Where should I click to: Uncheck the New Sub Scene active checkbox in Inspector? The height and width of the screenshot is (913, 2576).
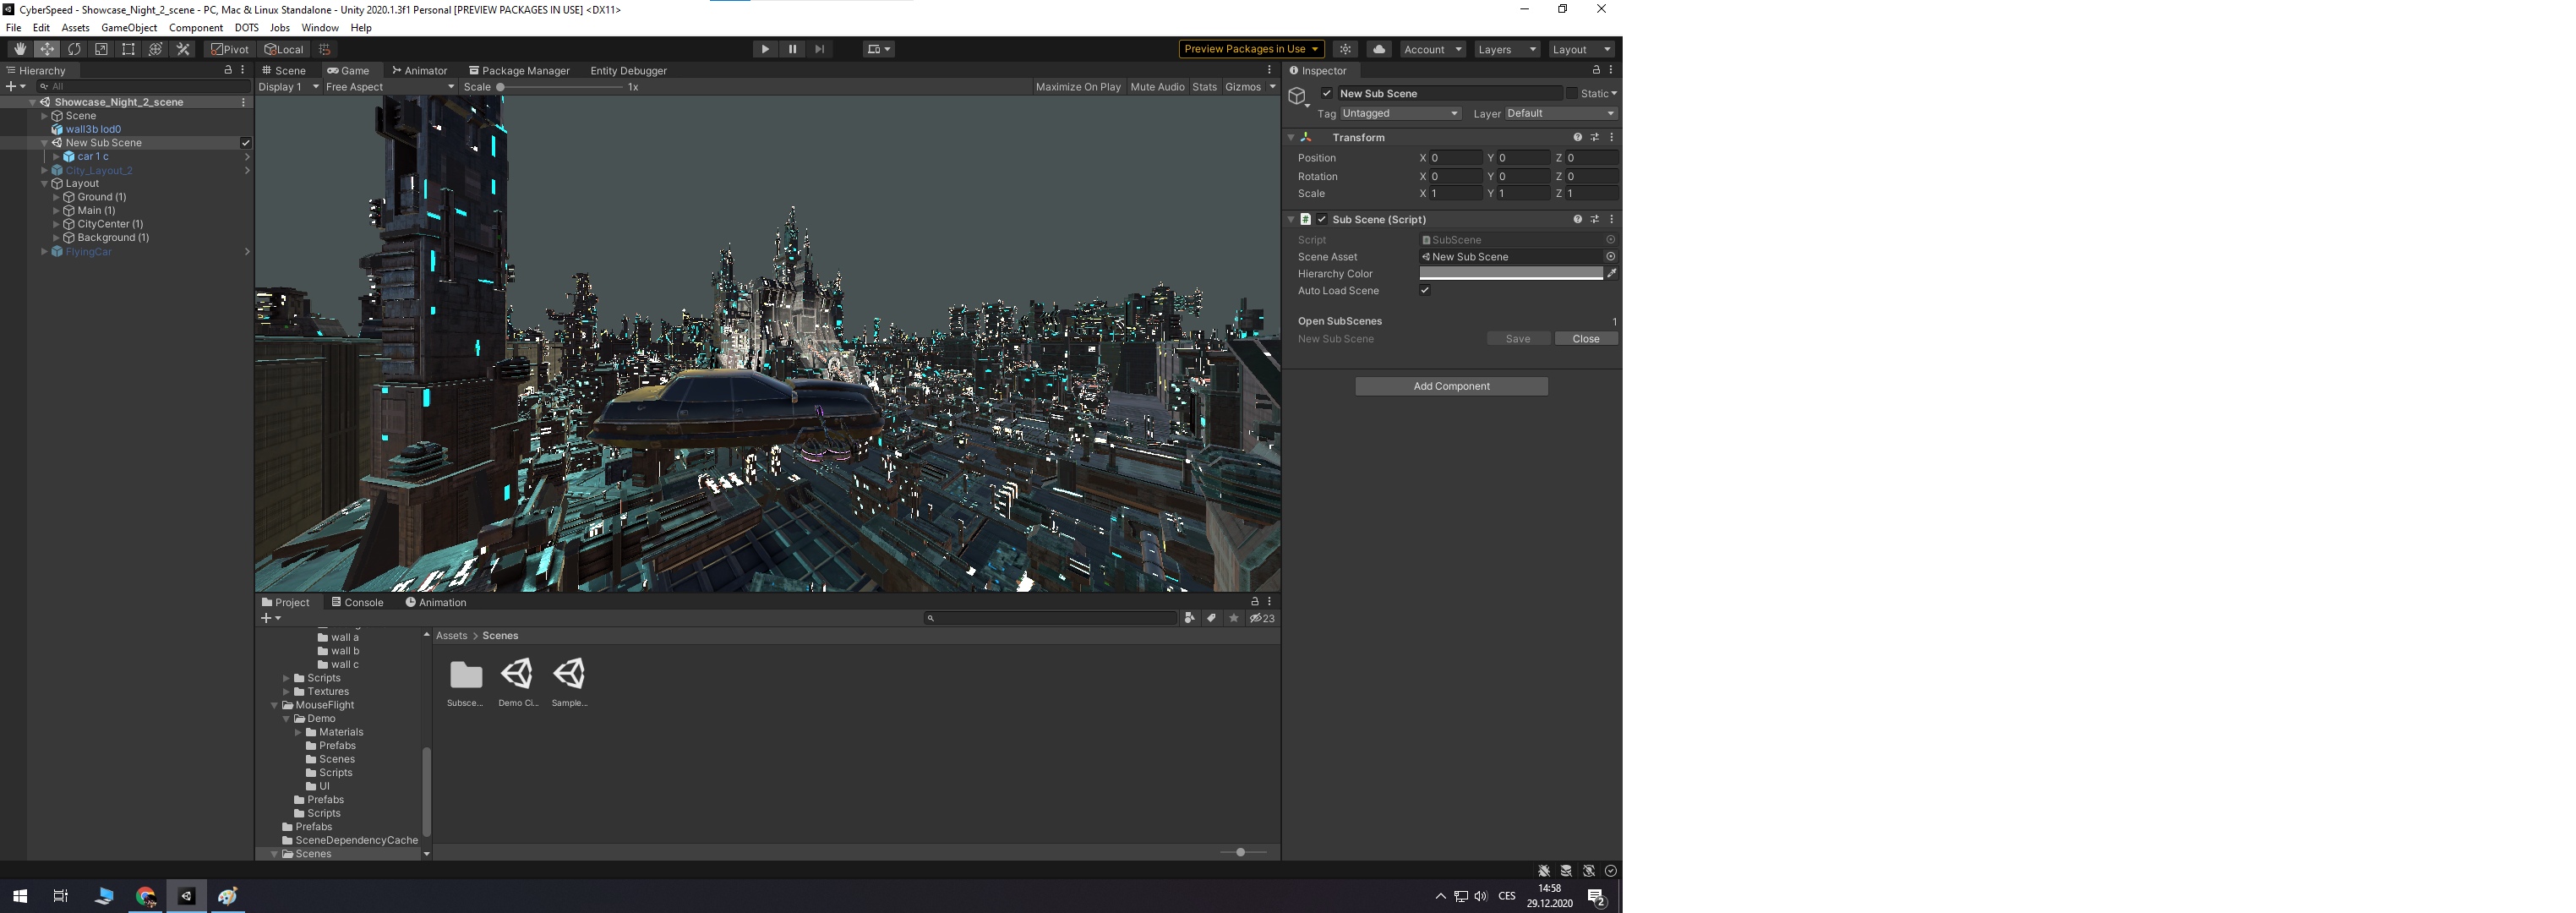click(x=1327, y=93)
